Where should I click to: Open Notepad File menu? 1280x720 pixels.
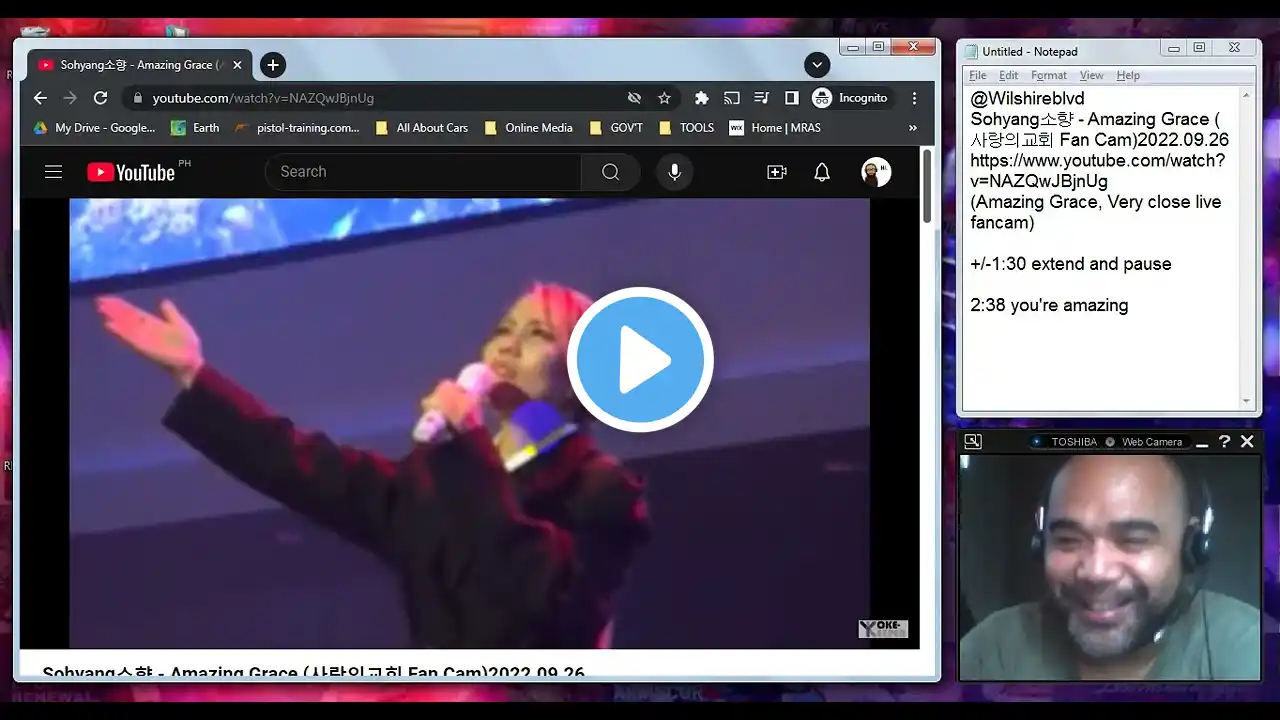[x=978, y=75]
